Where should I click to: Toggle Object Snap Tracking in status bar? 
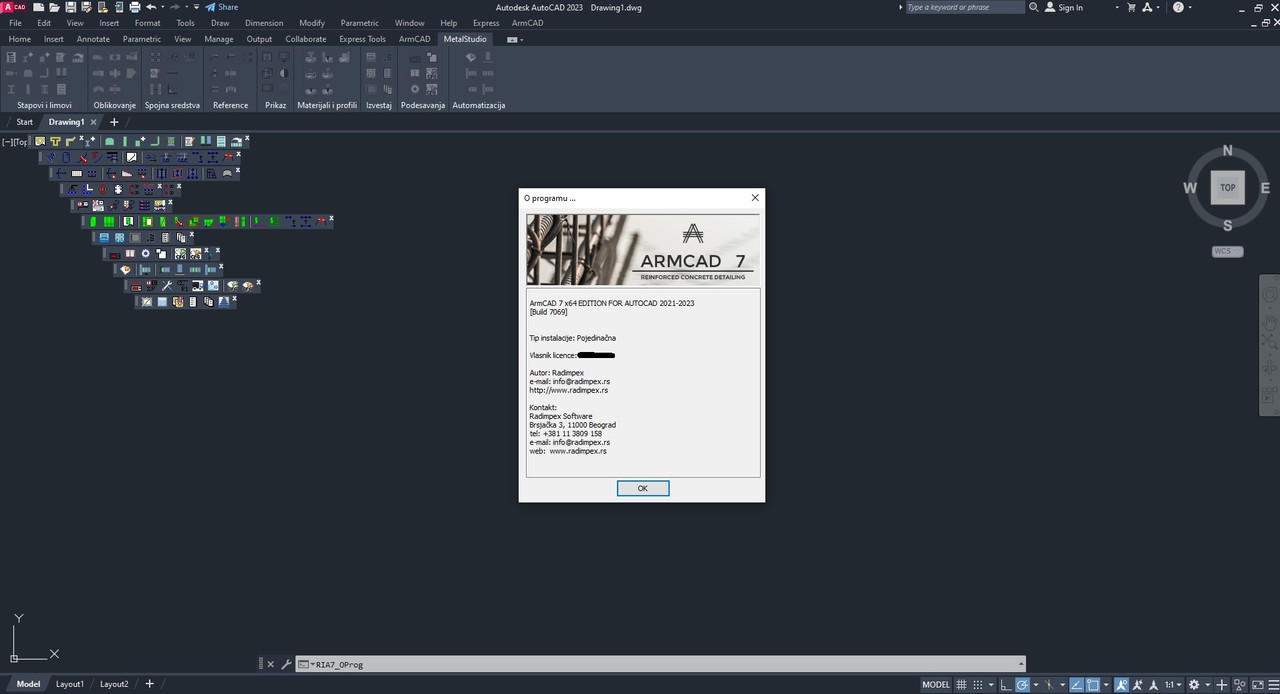(x=1076, y=685)
